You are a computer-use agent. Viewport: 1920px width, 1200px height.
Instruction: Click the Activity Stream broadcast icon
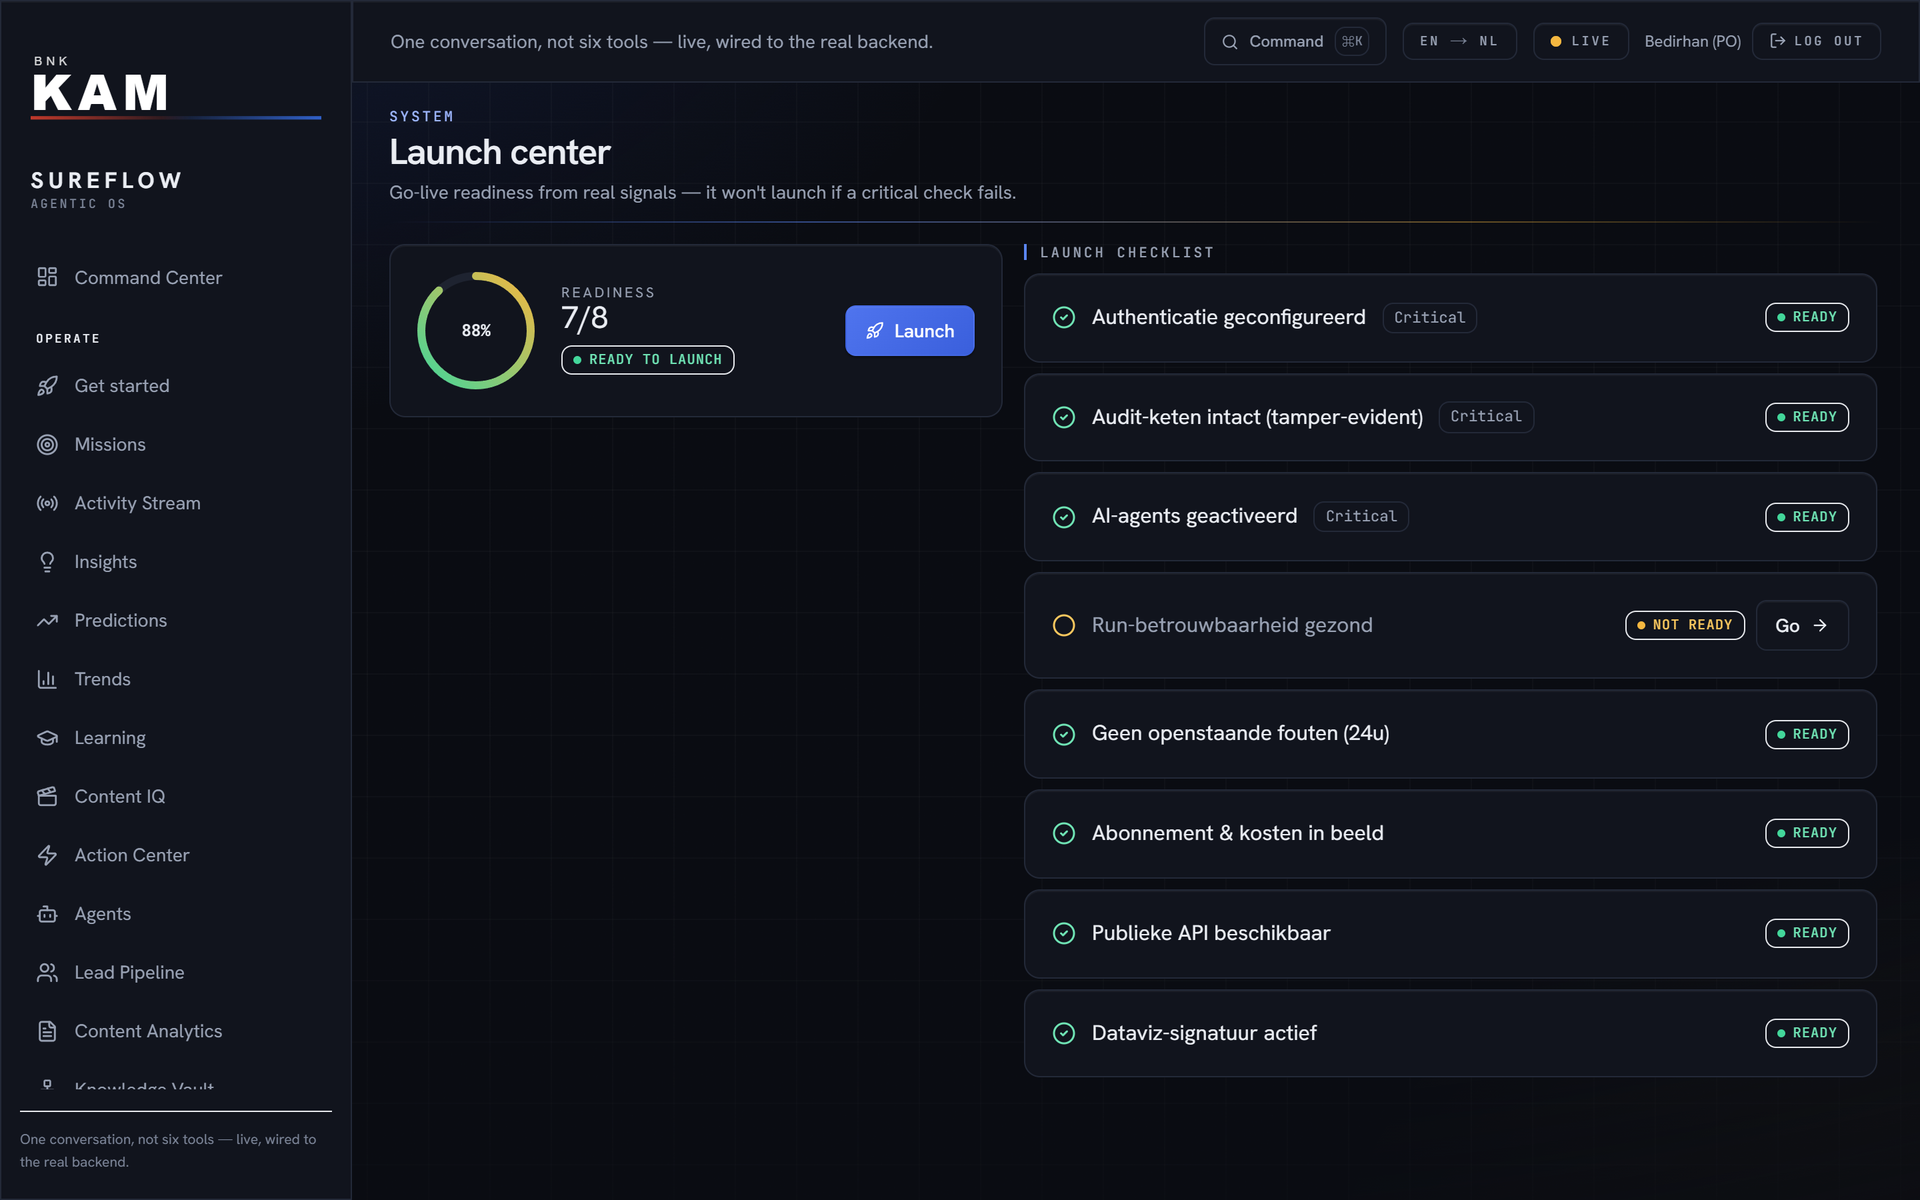[x=47, y=503]
